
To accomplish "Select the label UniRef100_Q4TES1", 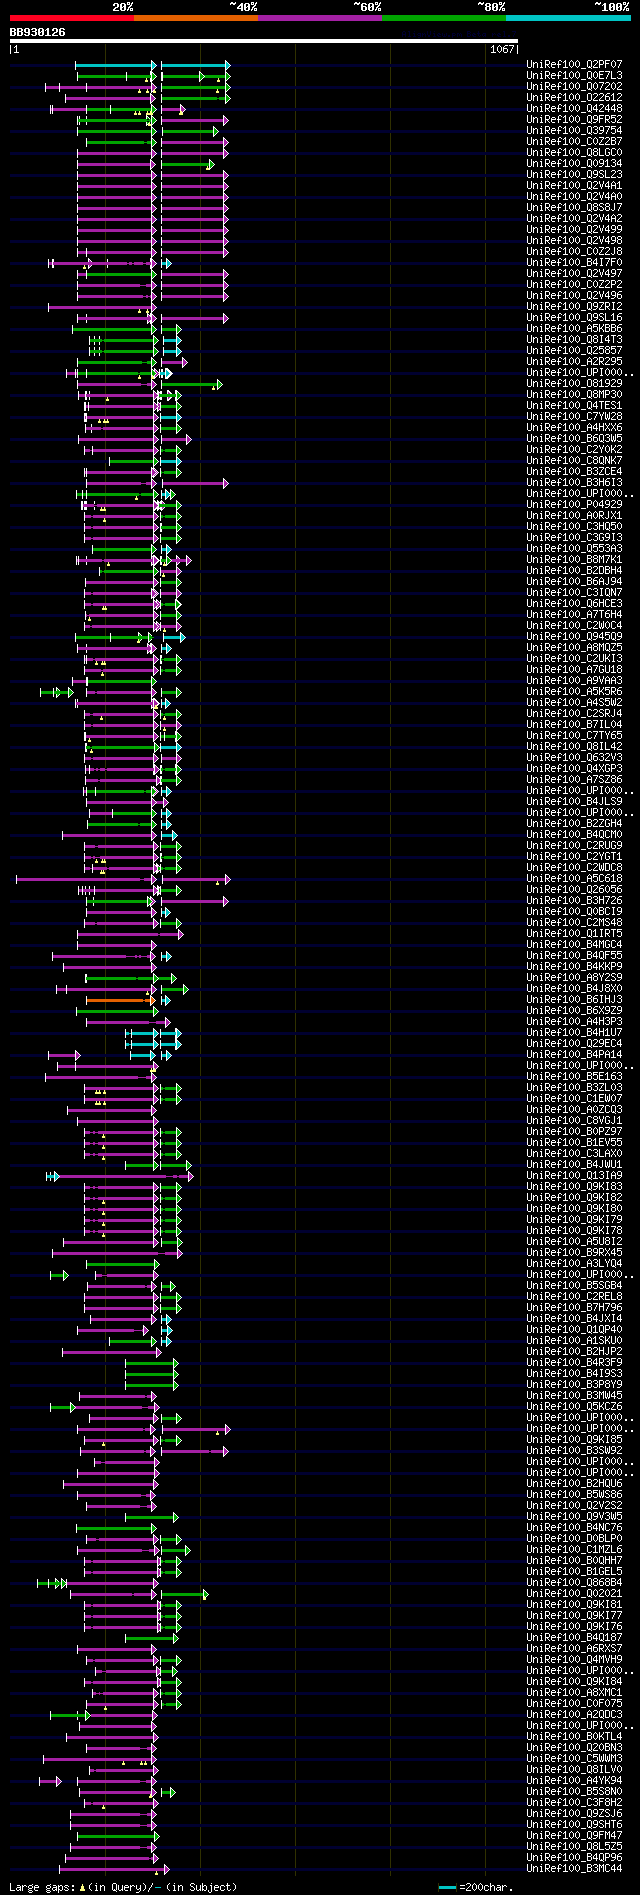I will 574,406.
